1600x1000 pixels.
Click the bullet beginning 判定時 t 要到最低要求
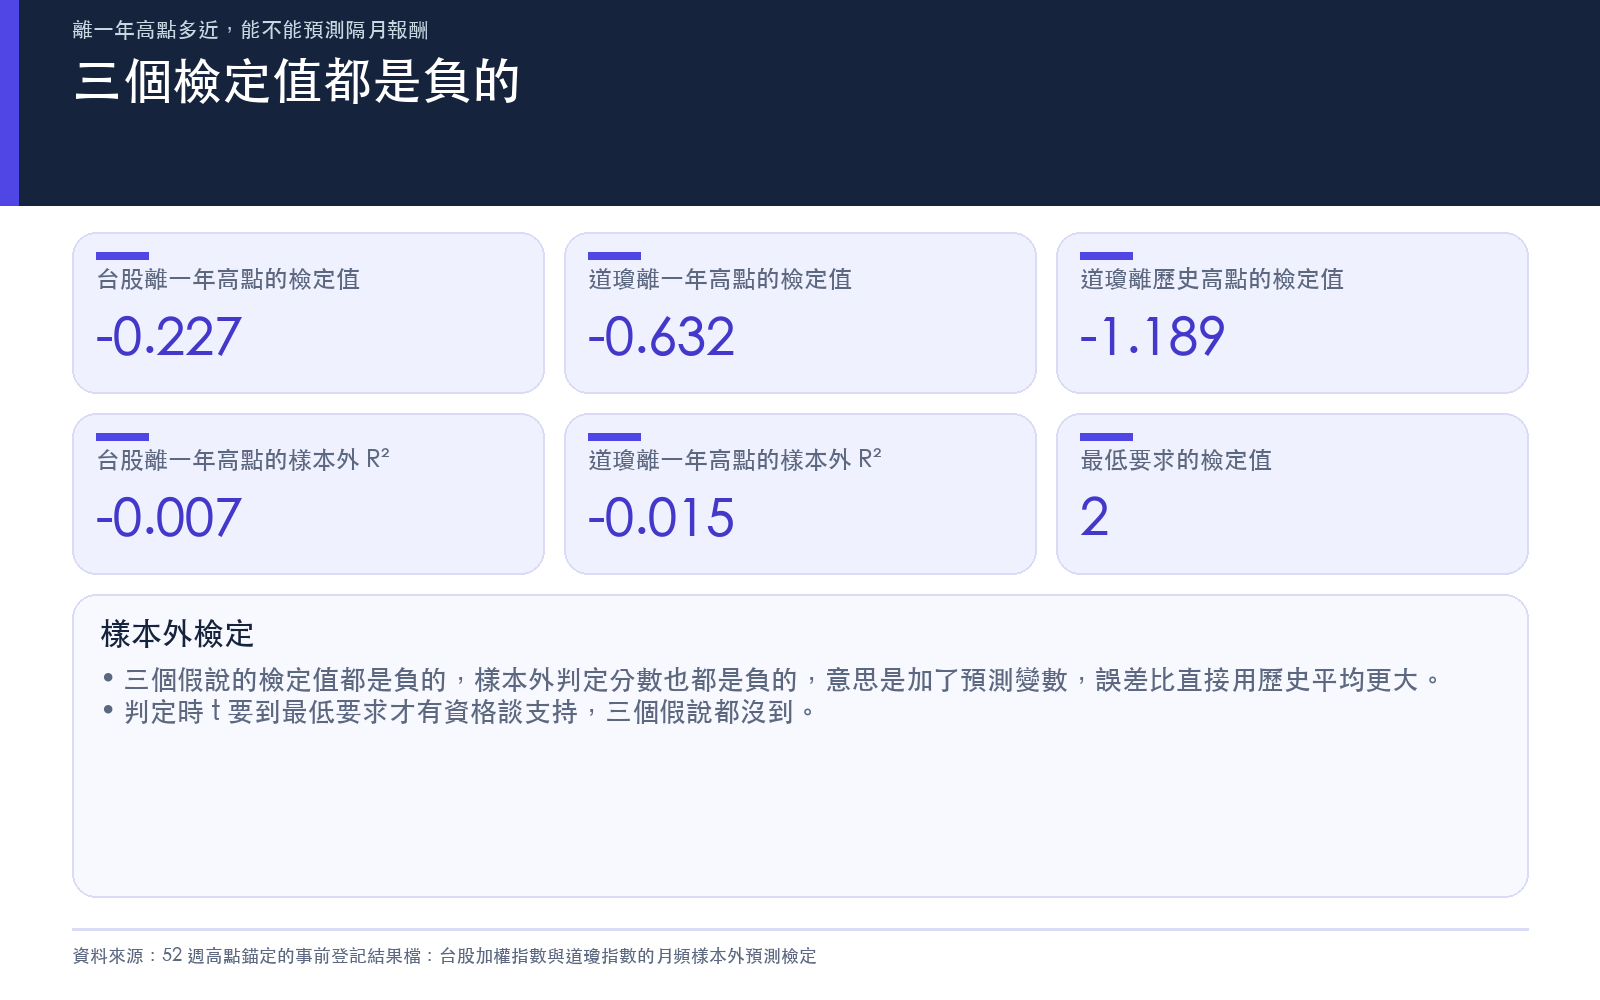(459, 712)
